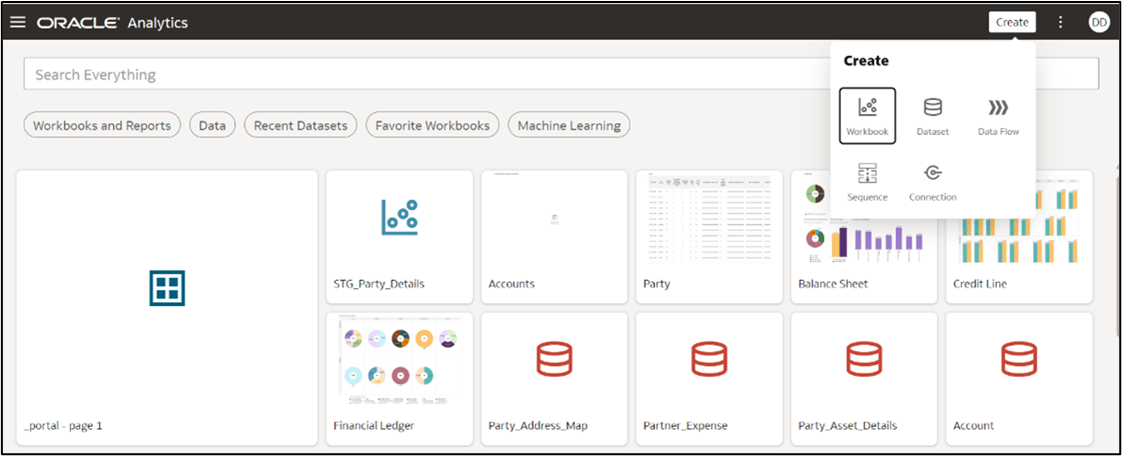This screenshot has width=1122, height=456.
Task: Click the STG_Party_Details label
Action: [379, 284]
